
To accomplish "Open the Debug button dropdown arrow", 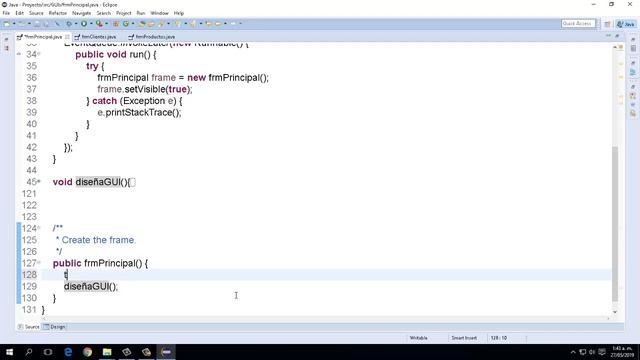I will pos(76,24).
